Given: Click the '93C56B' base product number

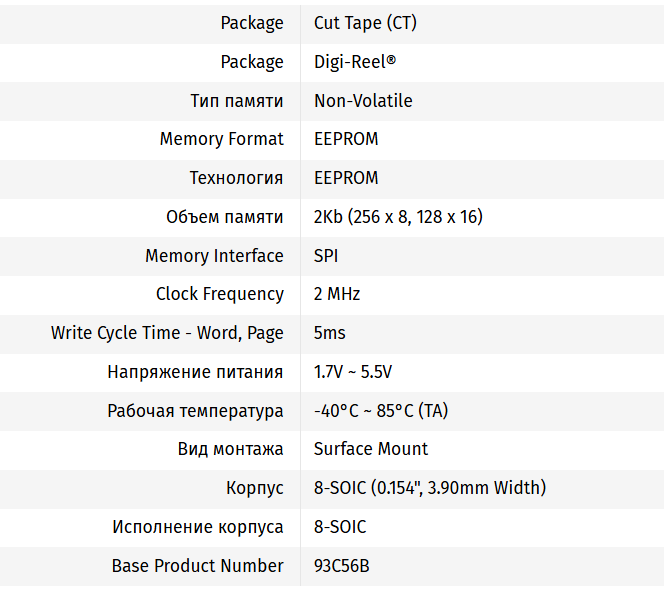Looking at the screenshot, I should (342, 566).
